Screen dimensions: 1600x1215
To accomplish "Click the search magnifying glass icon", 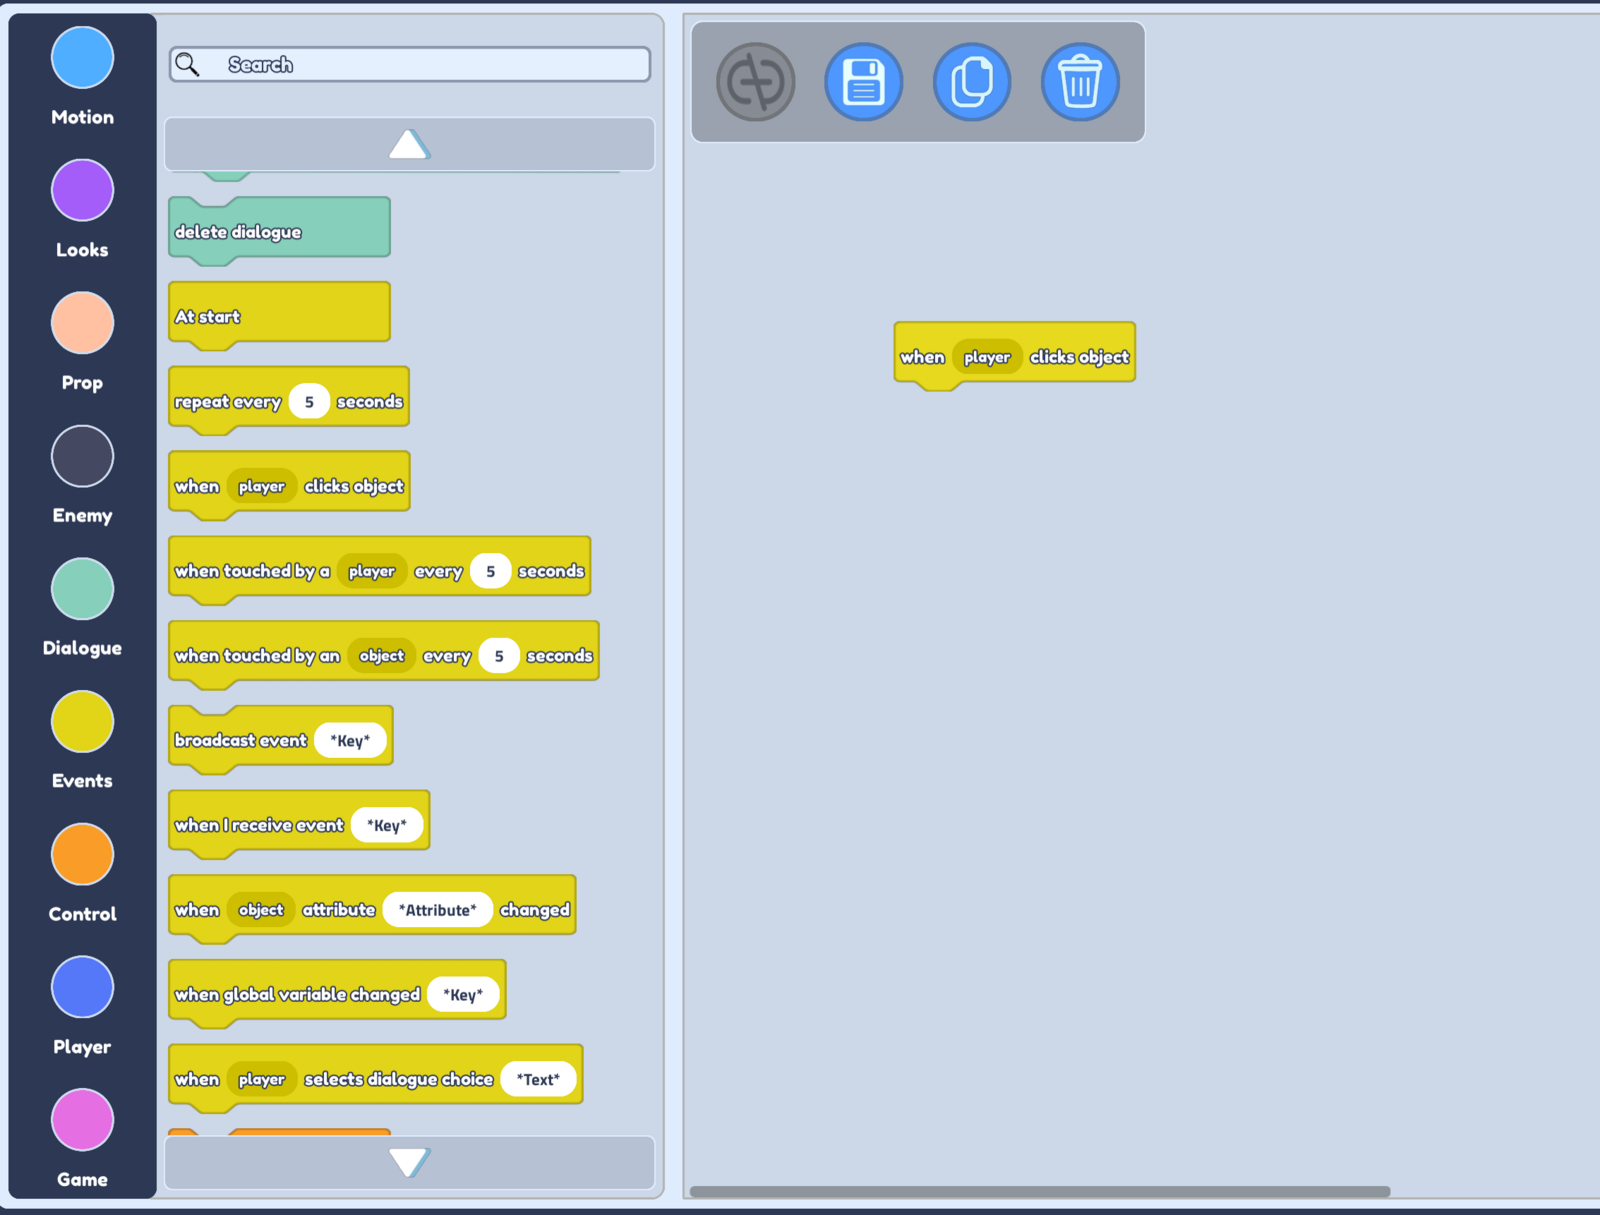I will pyautogui.click(x=187, y=65).
